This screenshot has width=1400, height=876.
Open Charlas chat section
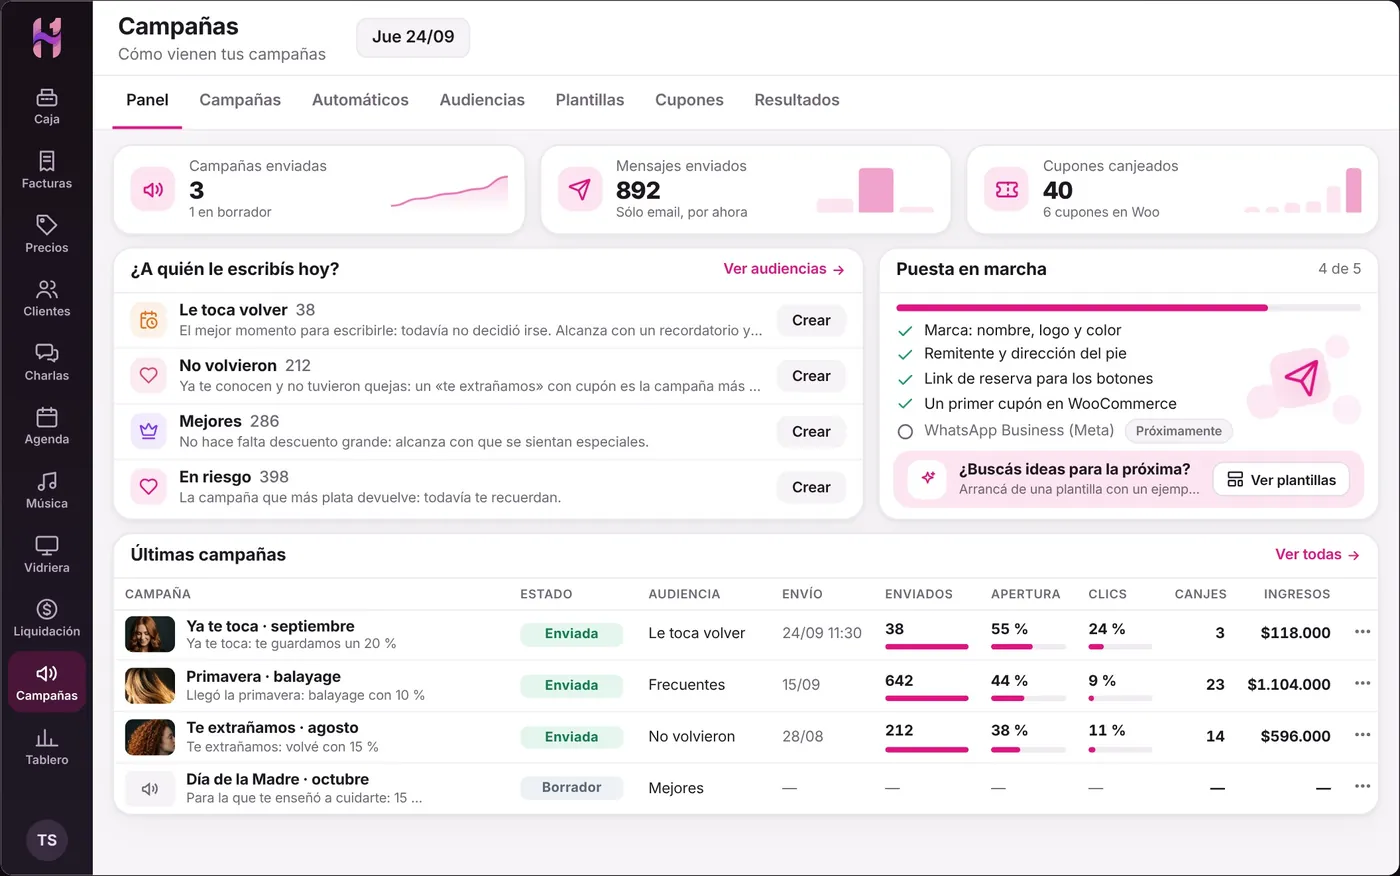(x=47, y=363)
